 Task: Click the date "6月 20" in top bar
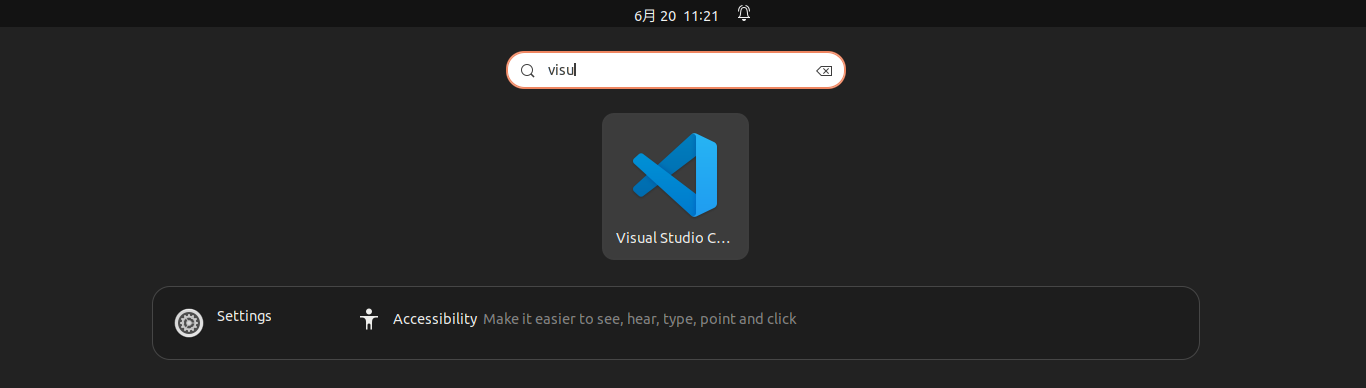tap(655, 16)
